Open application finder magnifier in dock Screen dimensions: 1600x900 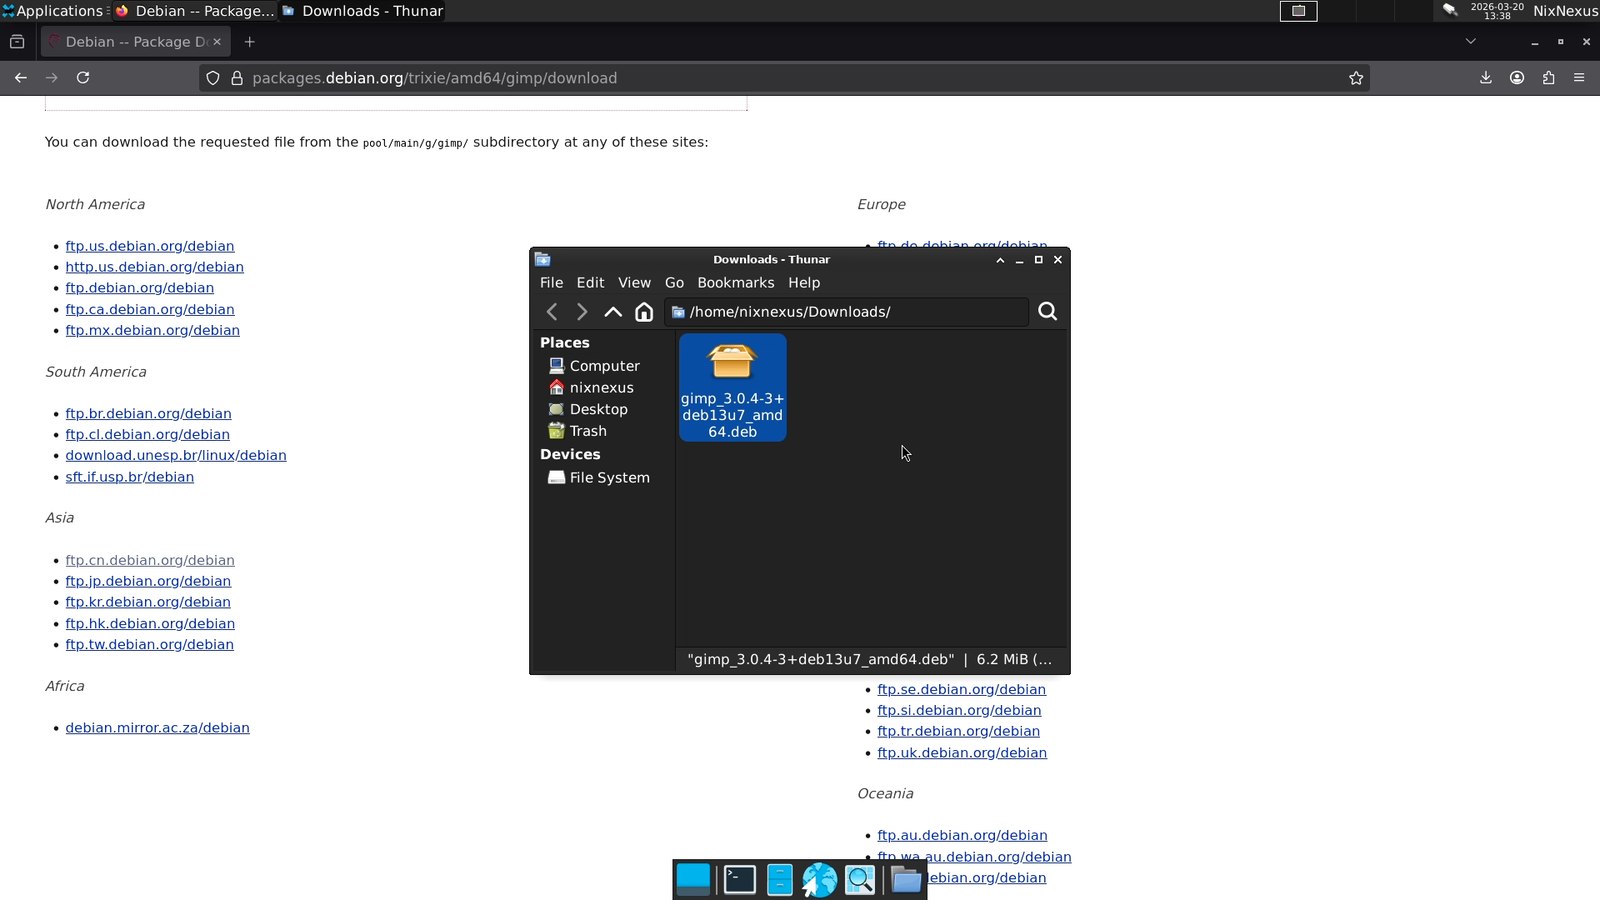(x=860, y=880)
